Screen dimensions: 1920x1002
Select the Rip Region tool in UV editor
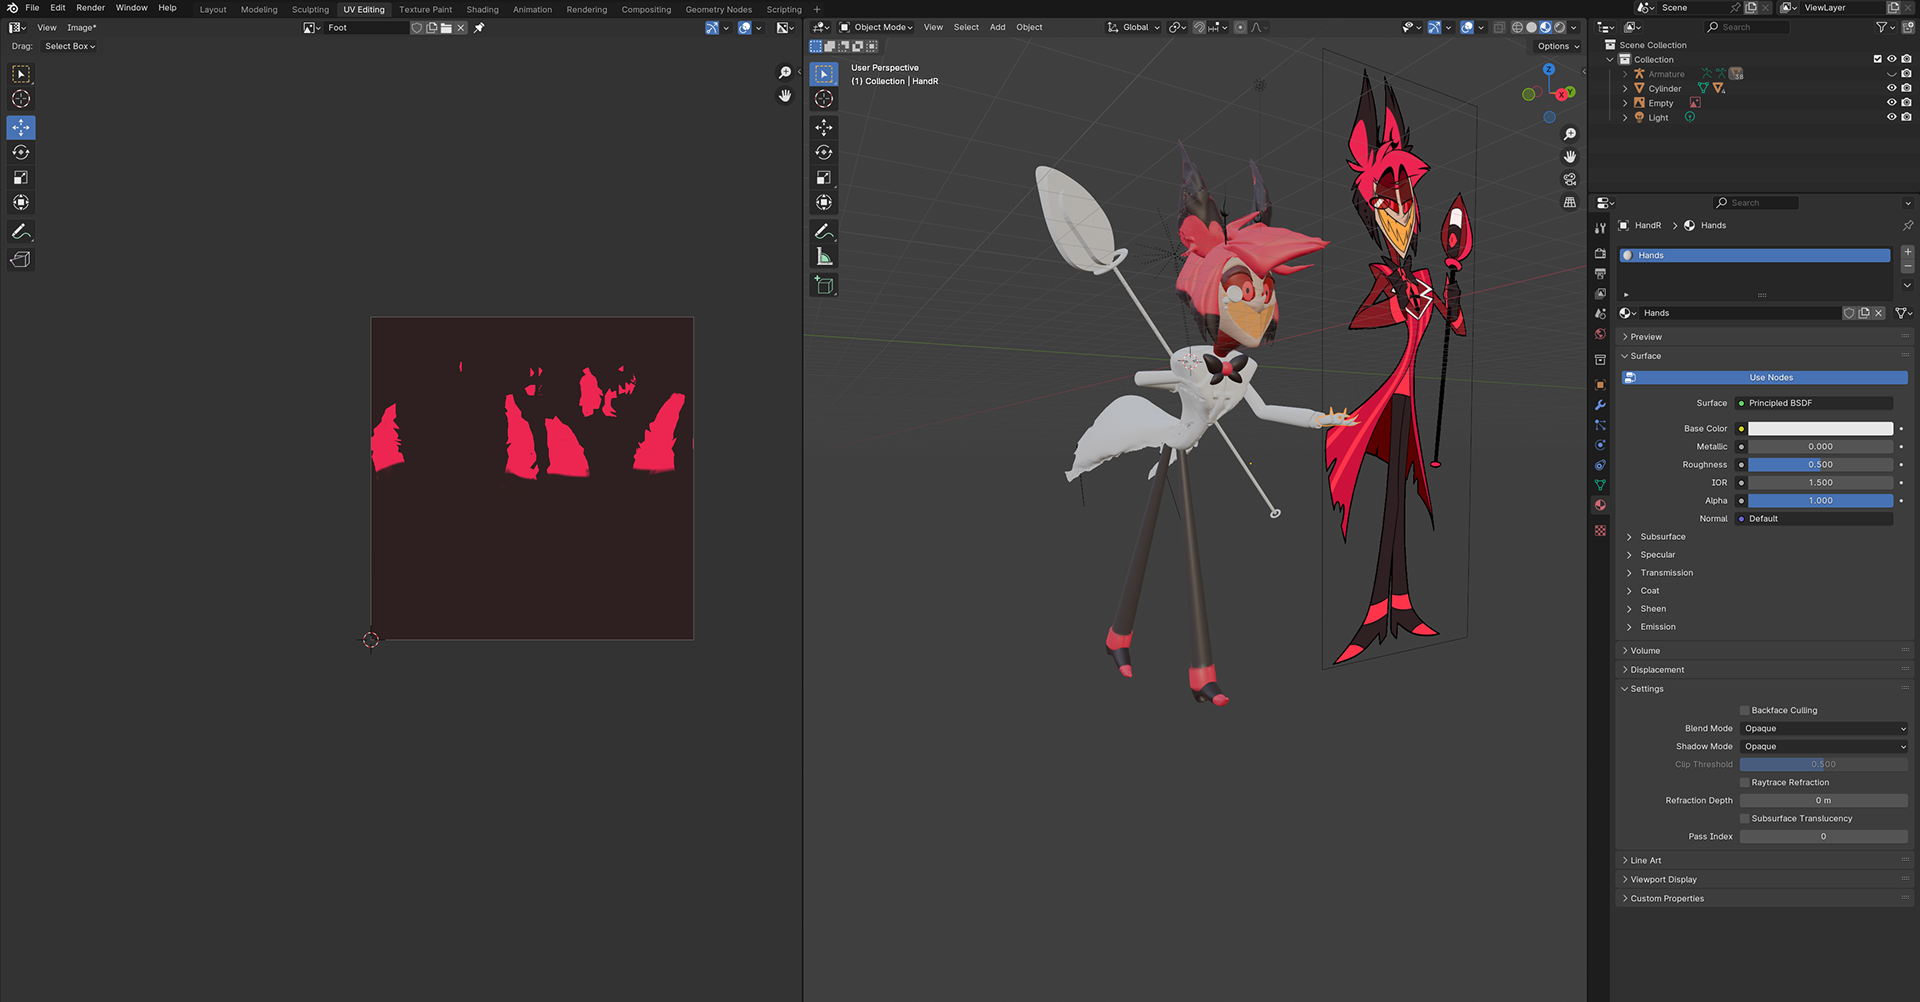(21, 259)
